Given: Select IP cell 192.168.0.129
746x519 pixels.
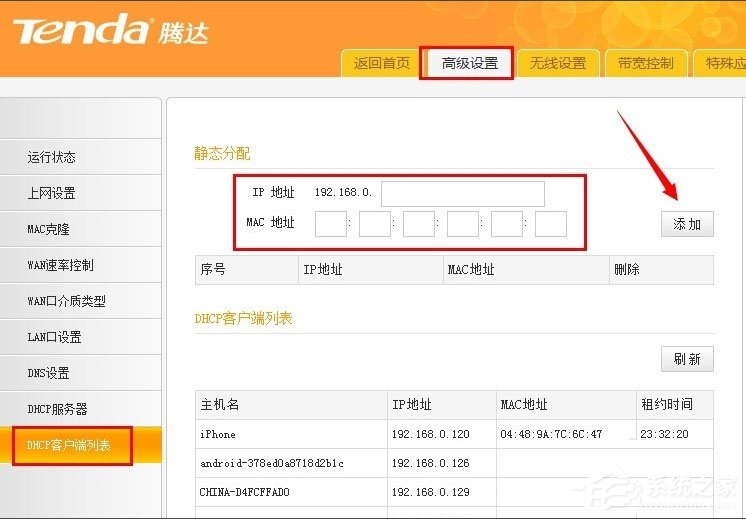Looking at the screenshot, I should pos(442,492).
